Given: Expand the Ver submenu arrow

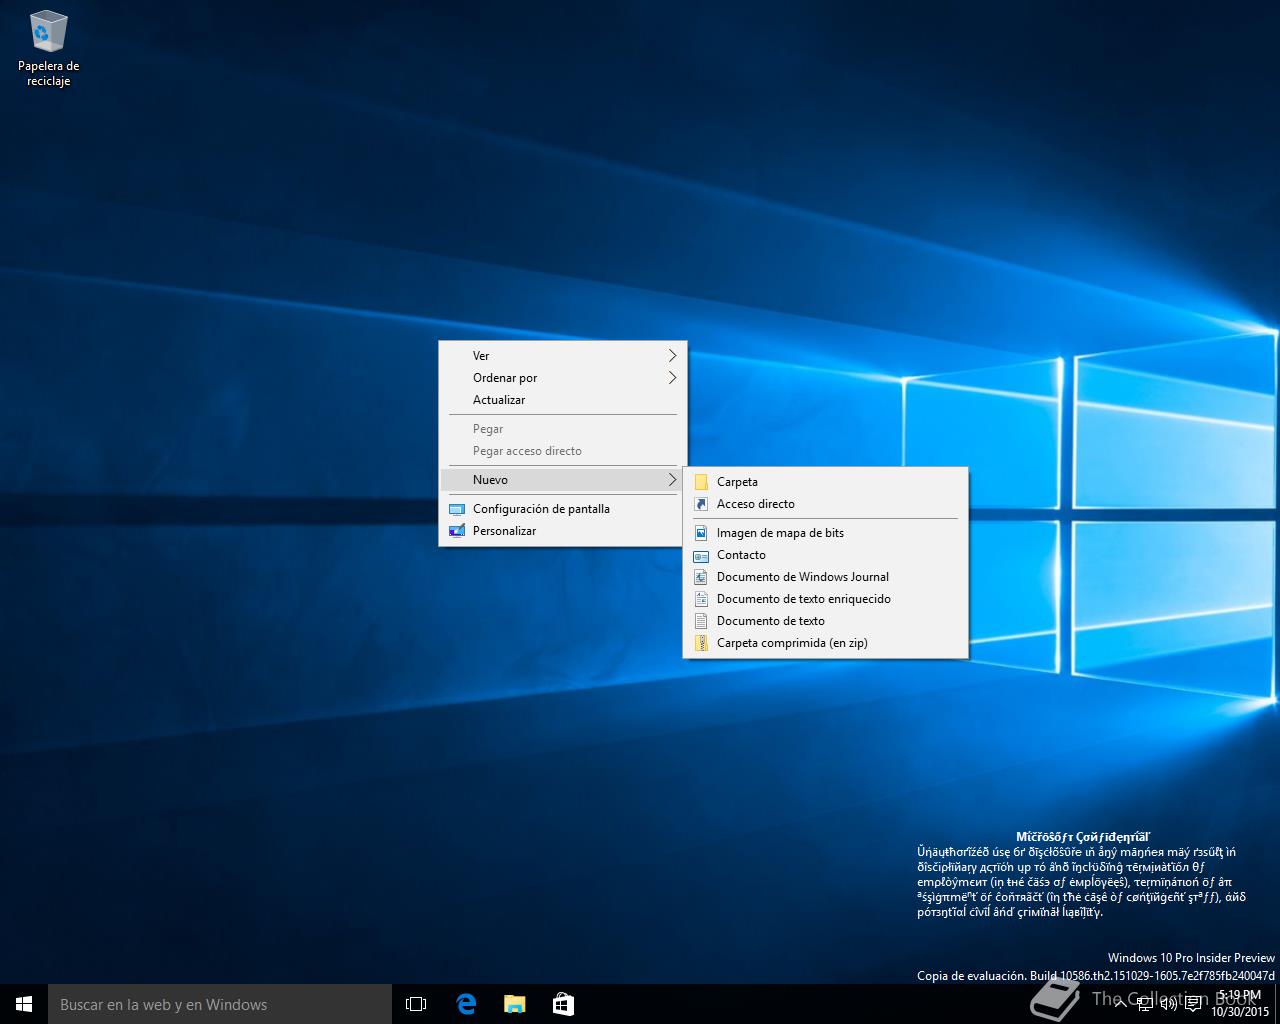Looking at the screenshot, I should (x=672, y=356).
